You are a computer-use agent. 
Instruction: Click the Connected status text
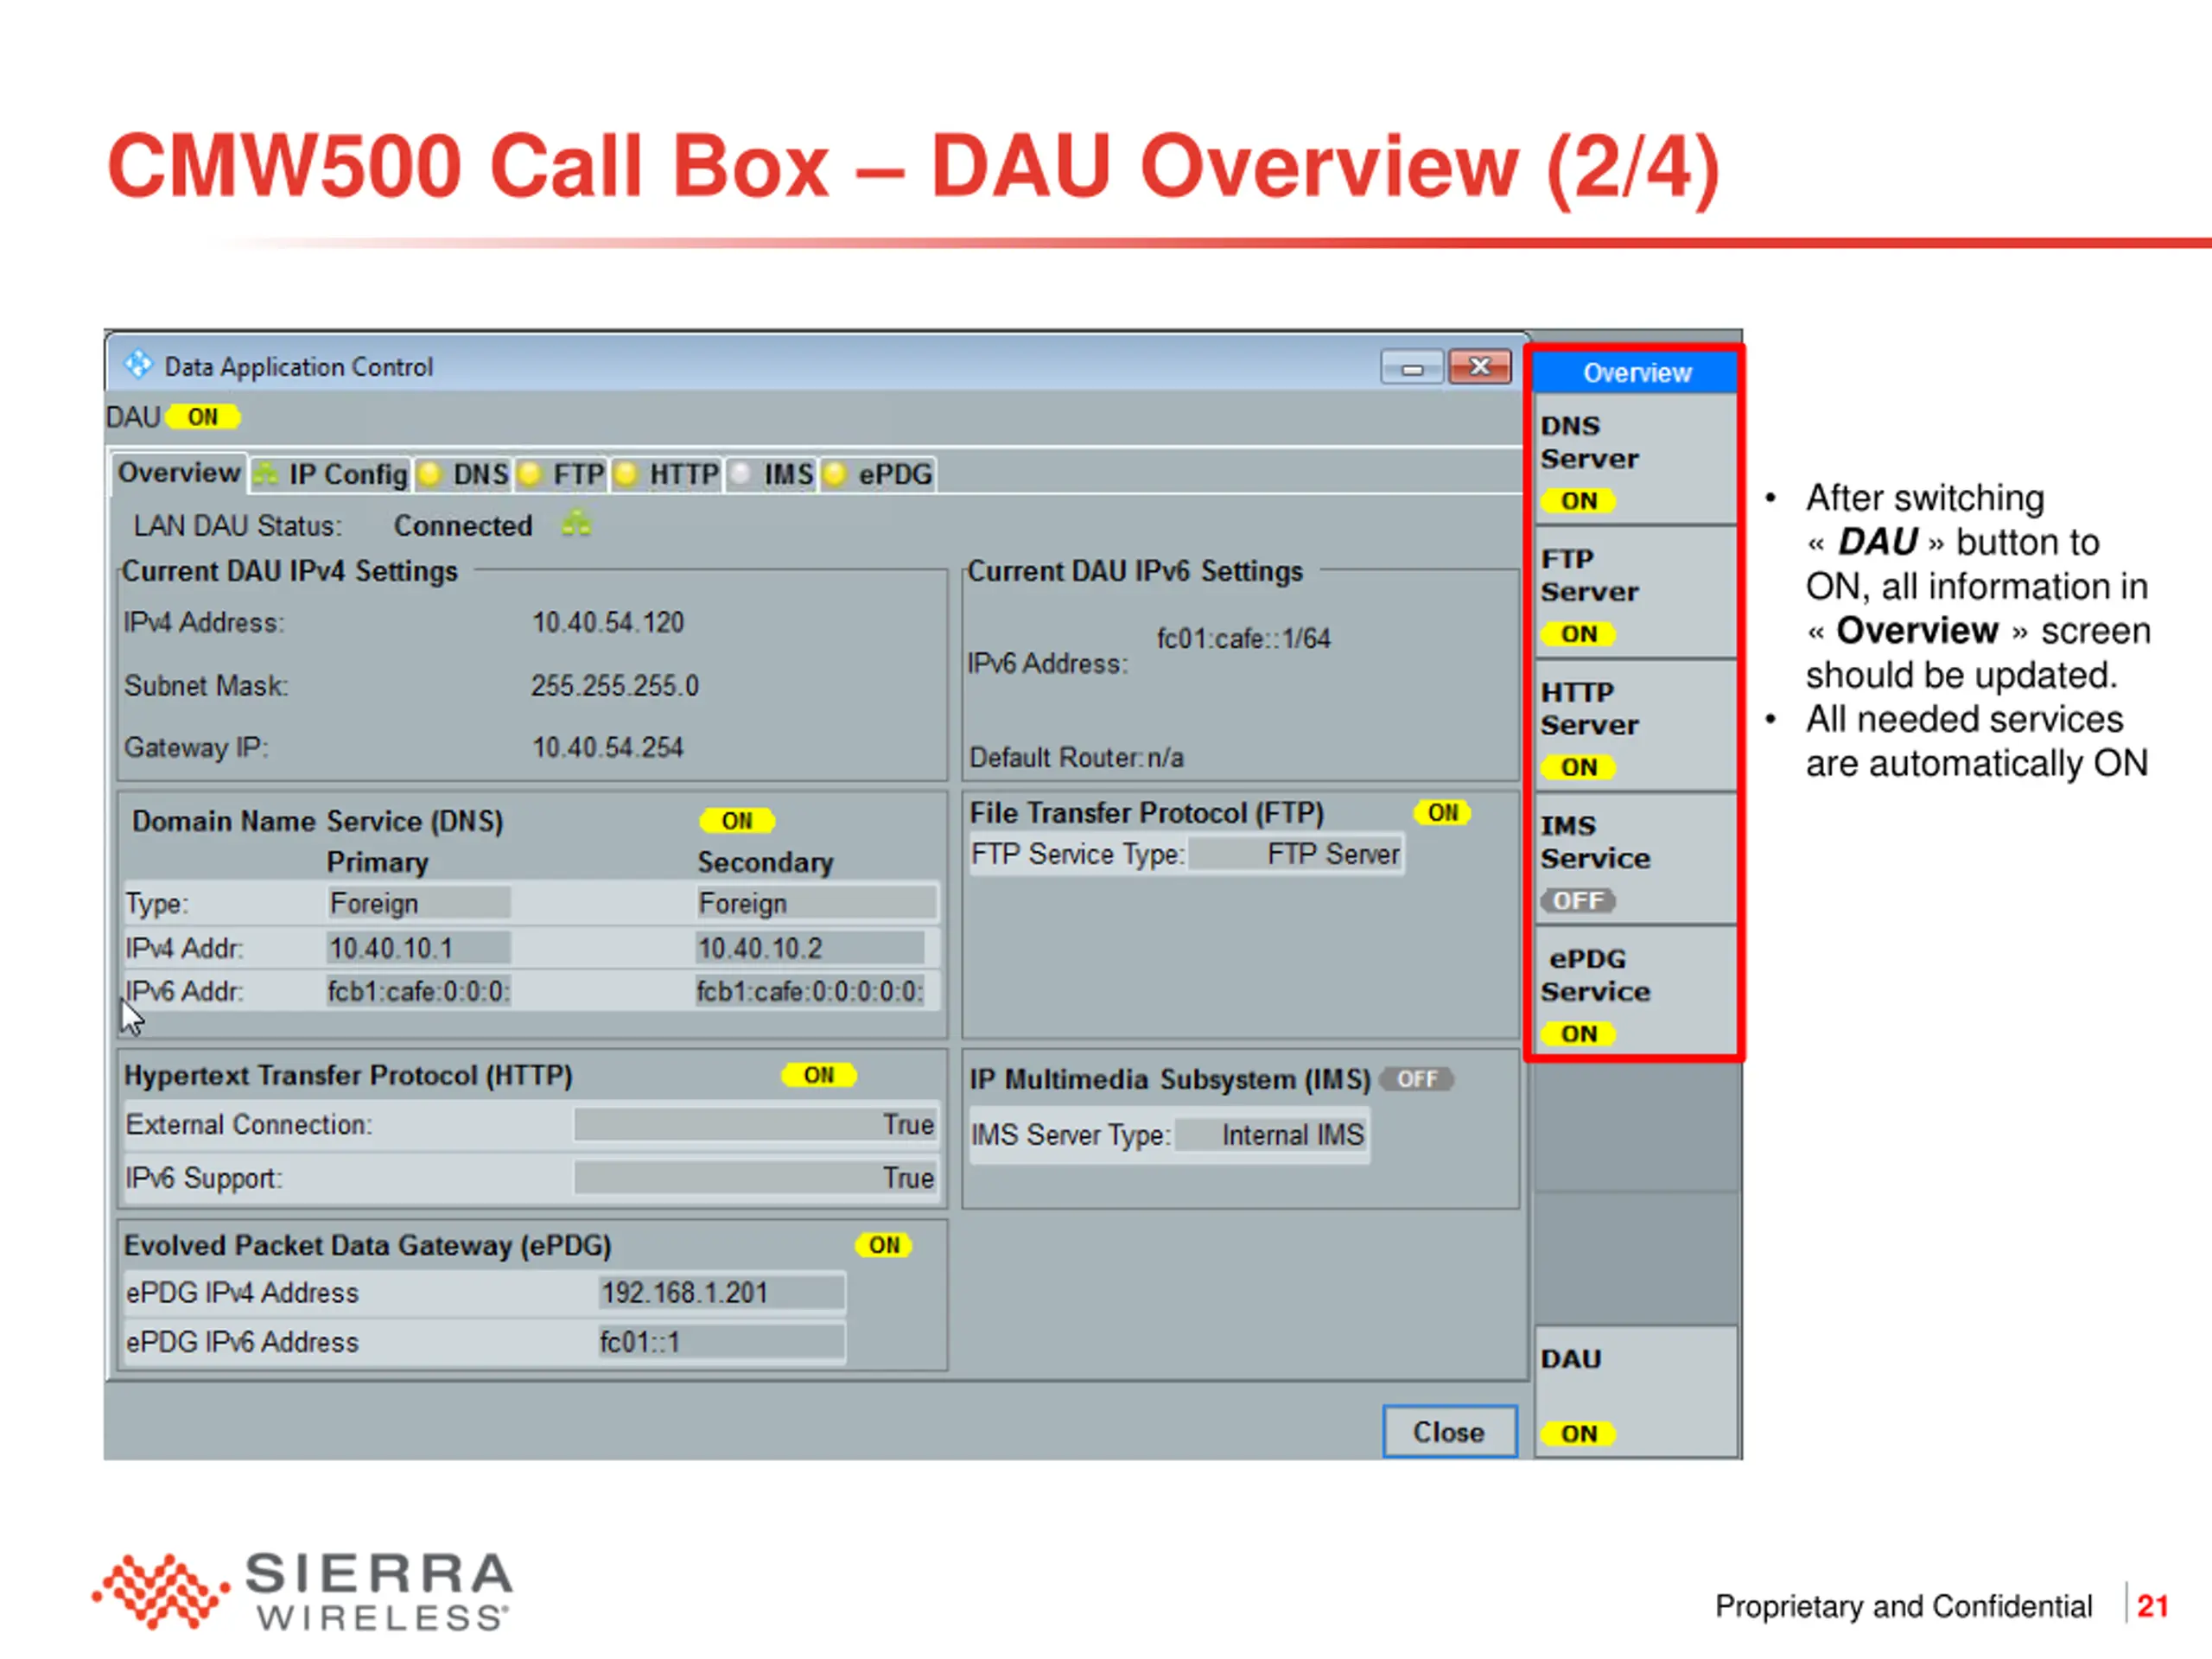(463, 525)
